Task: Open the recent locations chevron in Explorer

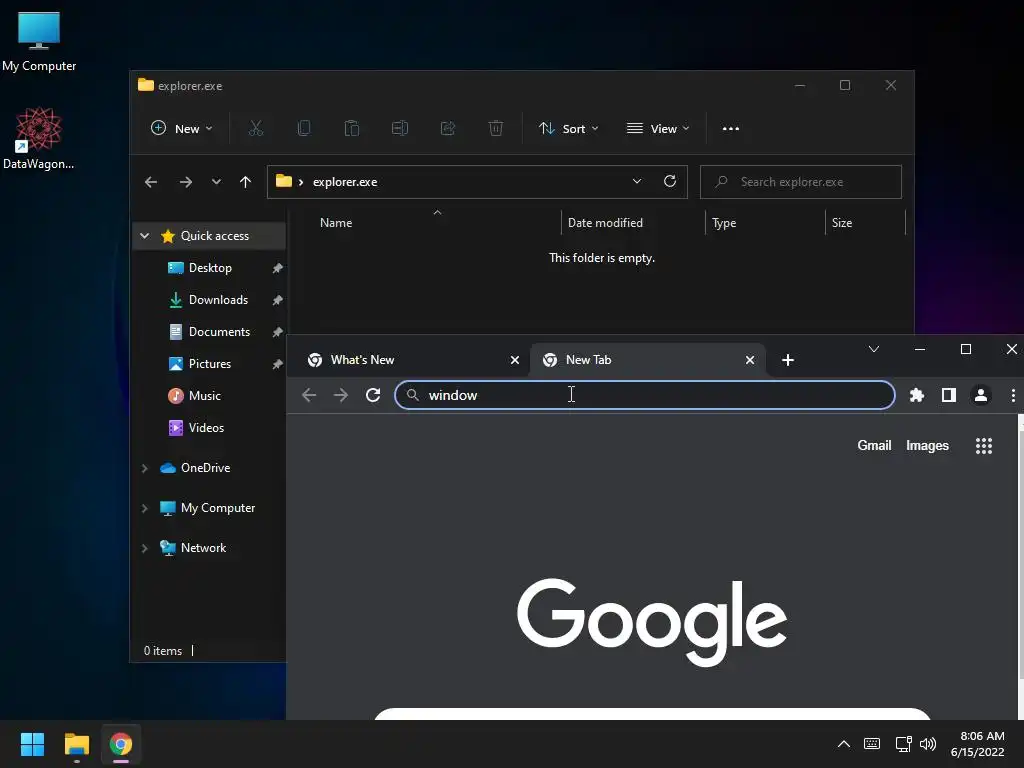Action: [x=216, y=182]
